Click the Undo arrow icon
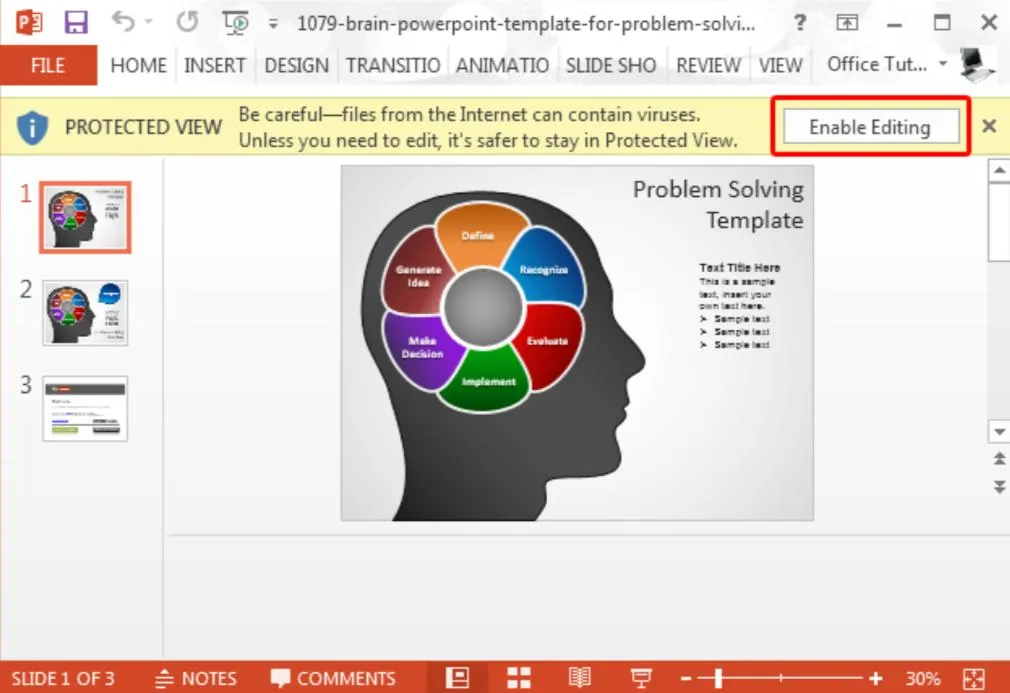1010x693 pixels. (x=123, y=21)
